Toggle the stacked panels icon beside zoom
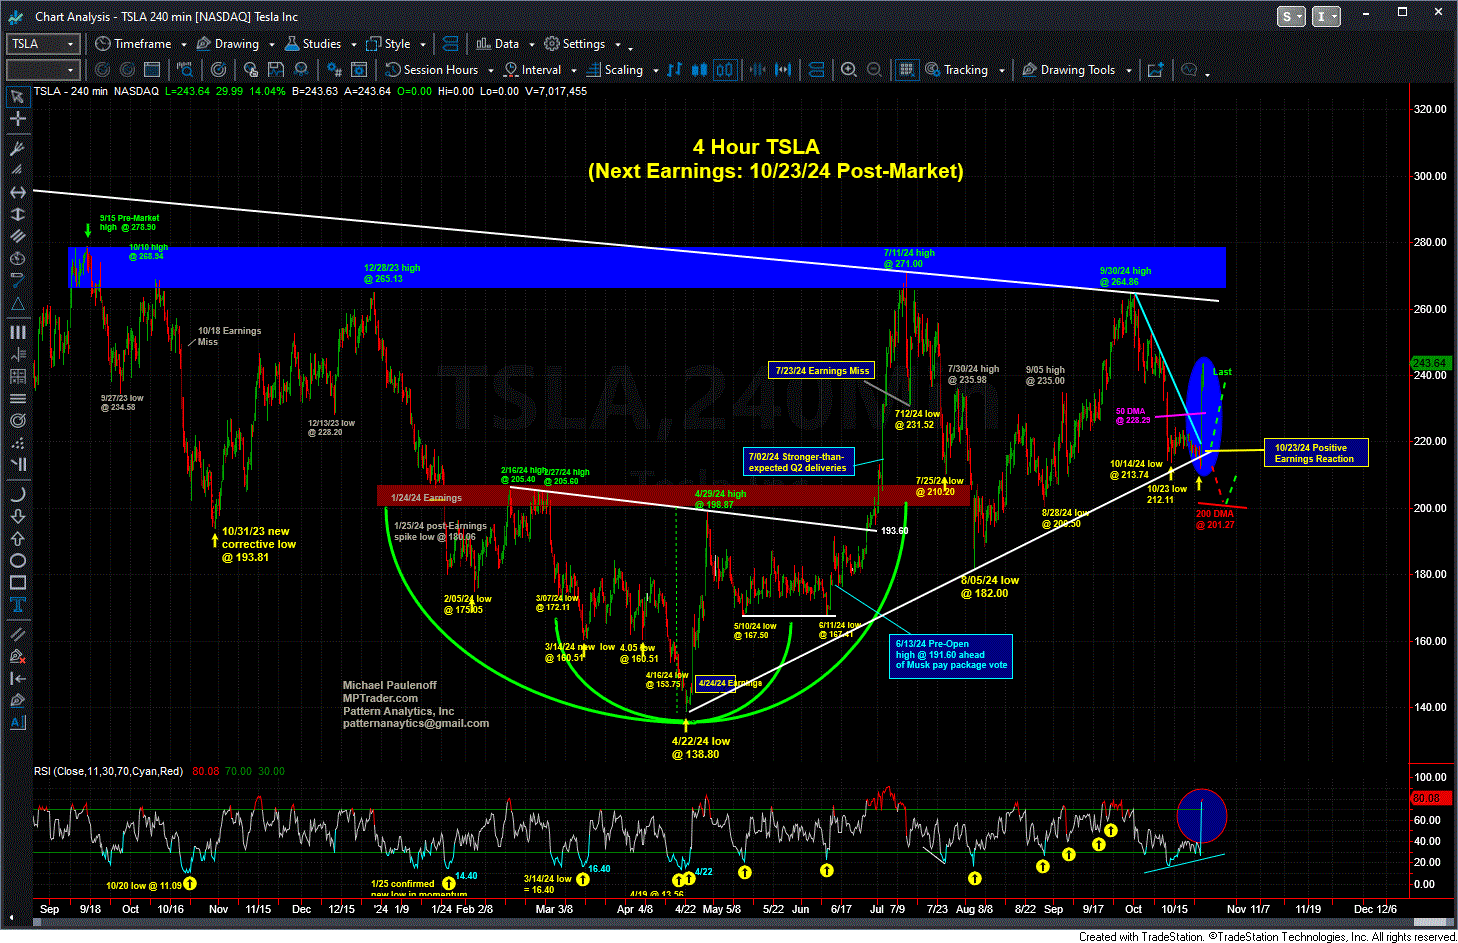1458x943 pixels. 816,70
